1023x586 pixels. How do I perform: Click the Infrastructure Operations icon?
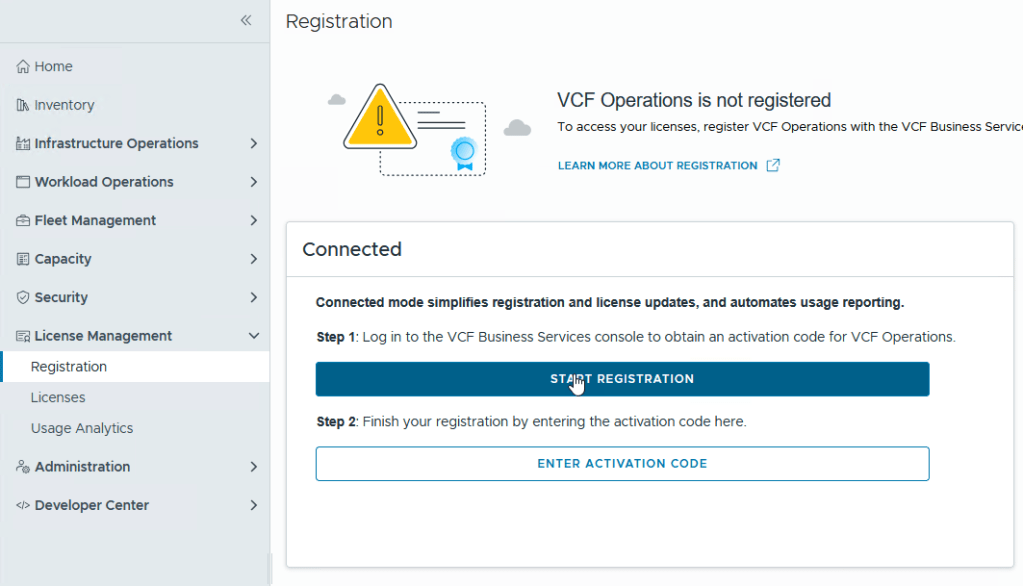coord(23,144)
